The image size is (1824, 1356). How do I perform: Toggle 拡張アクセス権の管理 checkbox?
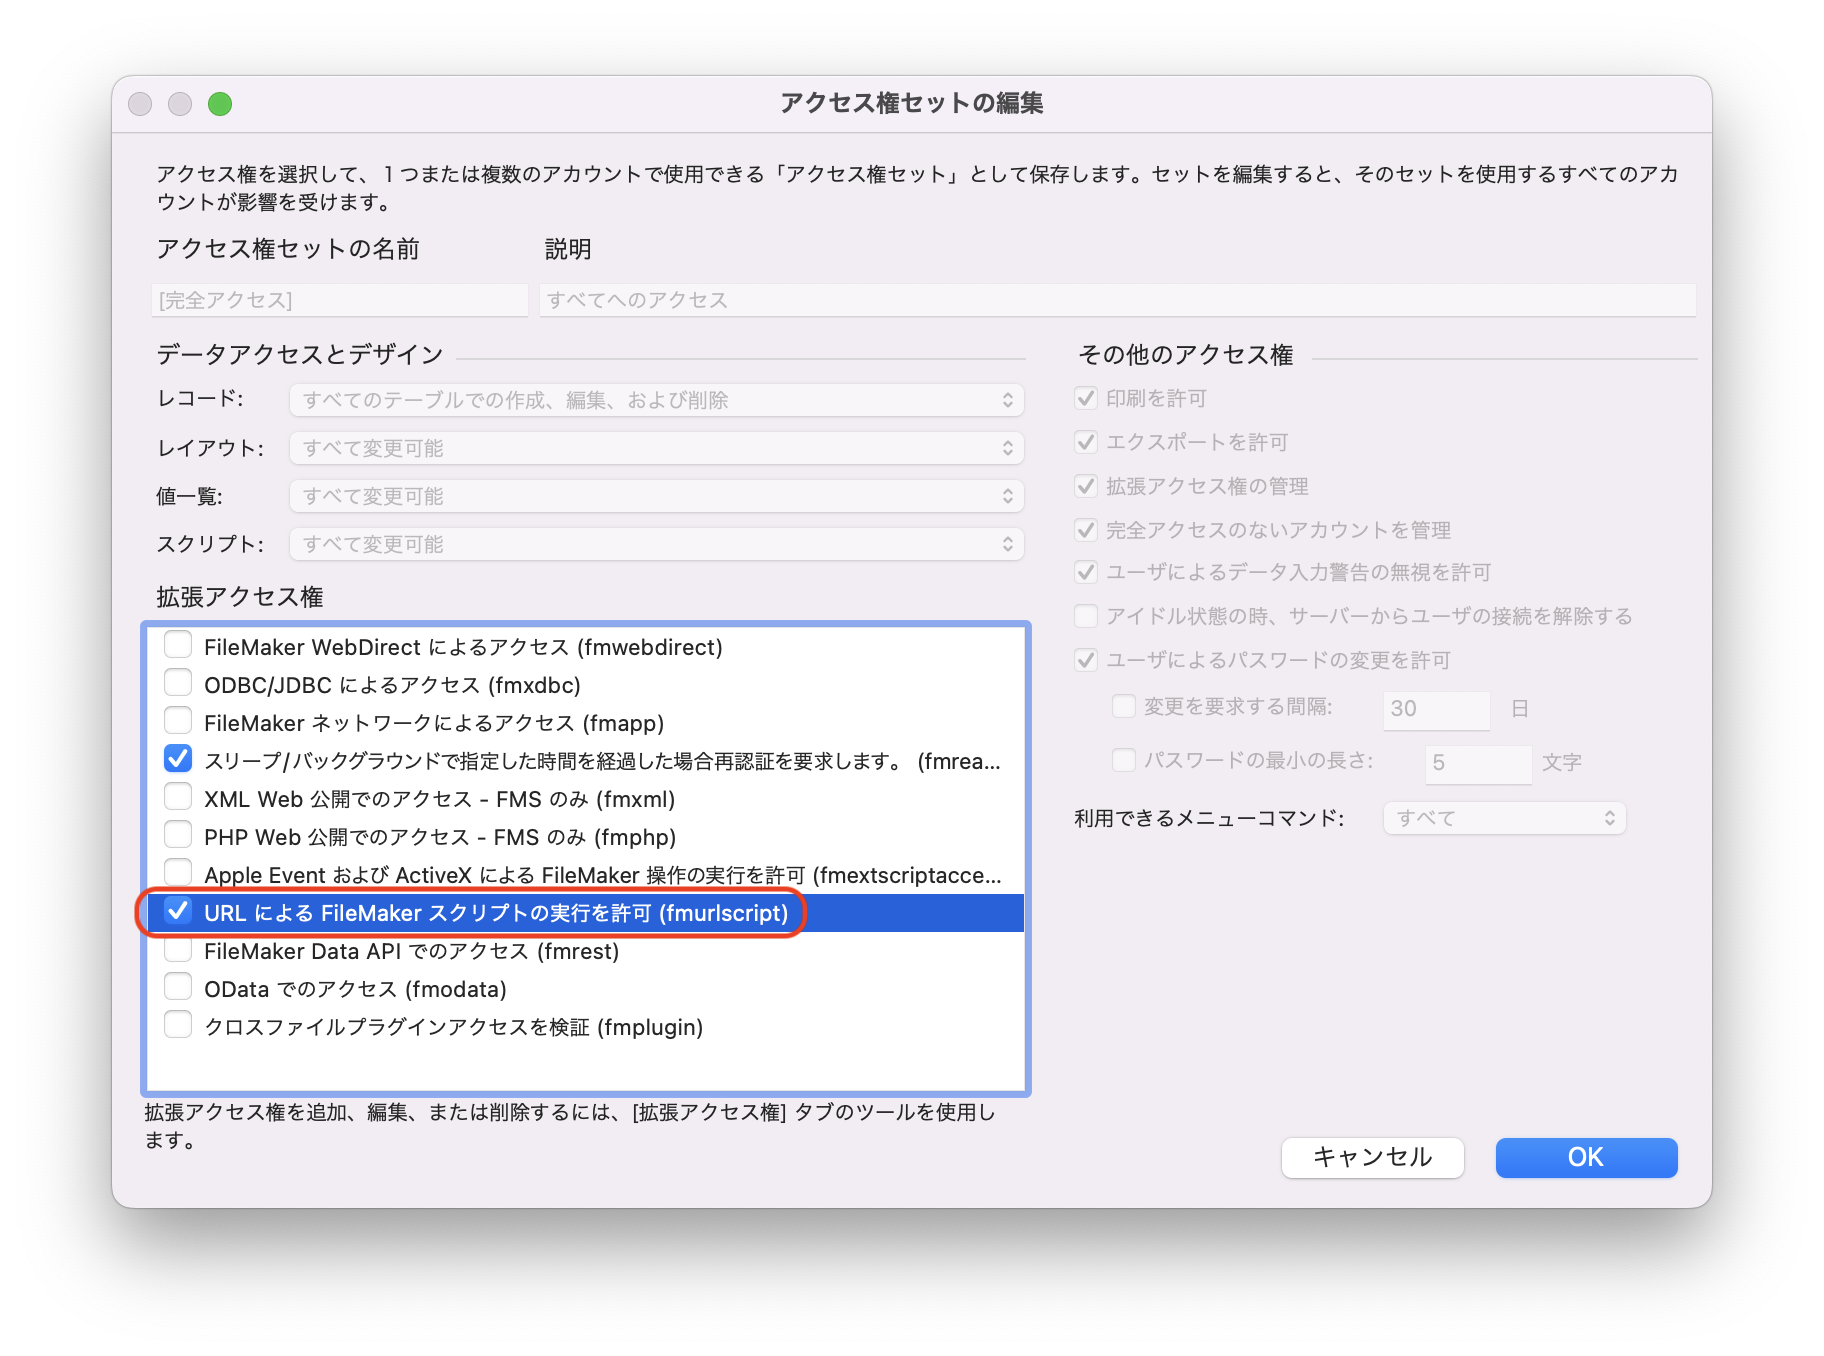[1086, 486]
